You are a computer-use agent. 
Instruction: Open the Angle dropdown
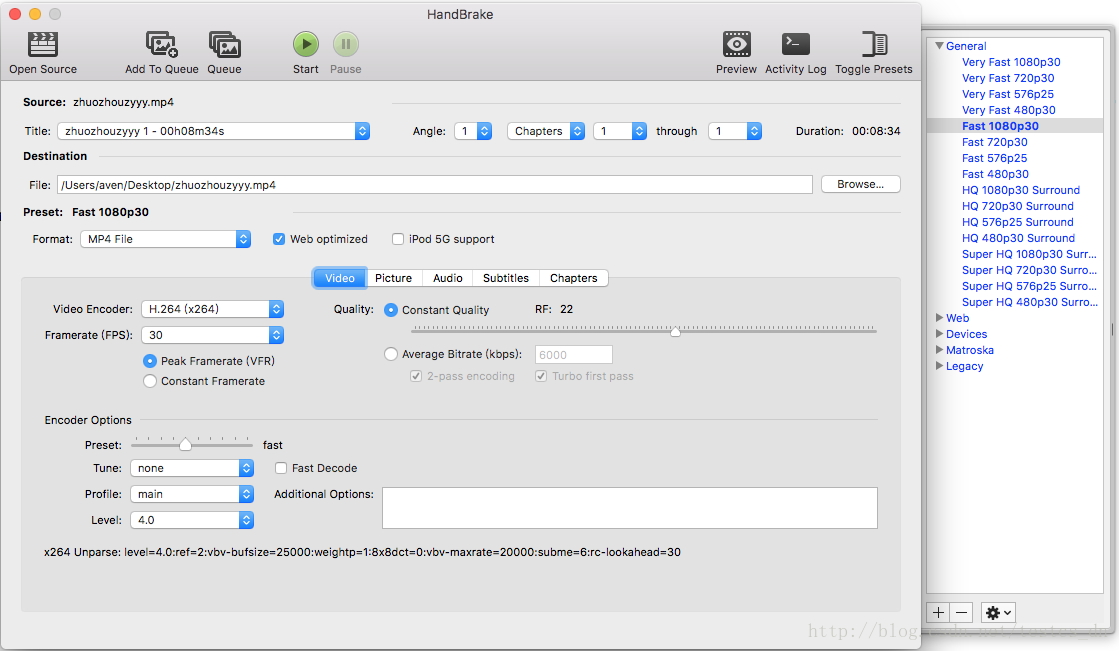[x=473, y=131]
